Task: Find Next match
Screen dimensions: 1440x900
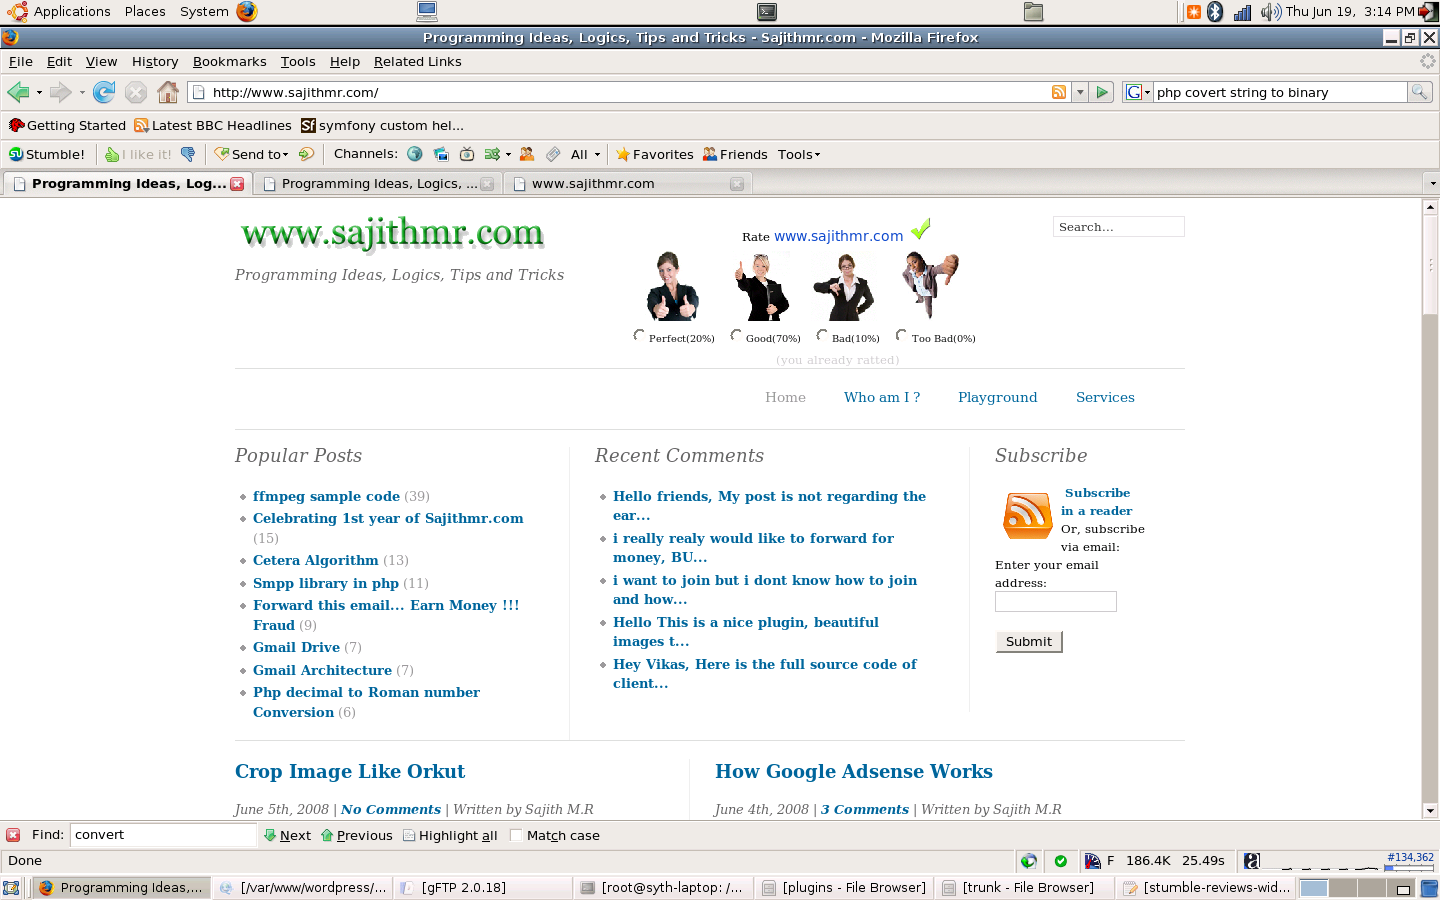Action: point(287,835)
